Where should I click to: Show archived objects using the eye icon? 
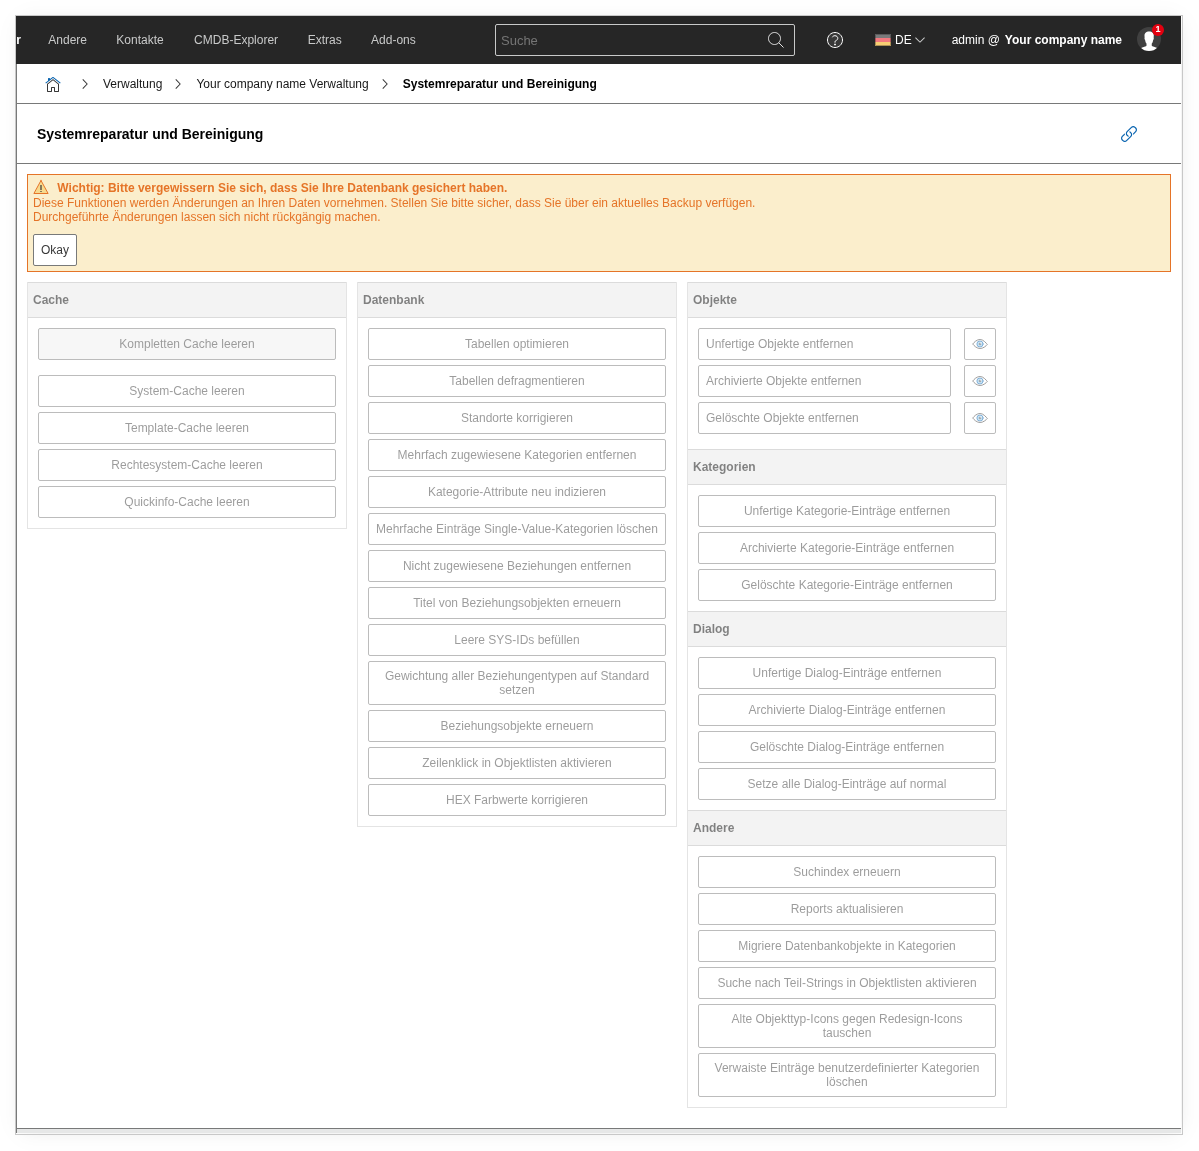(x=980, y=381)
